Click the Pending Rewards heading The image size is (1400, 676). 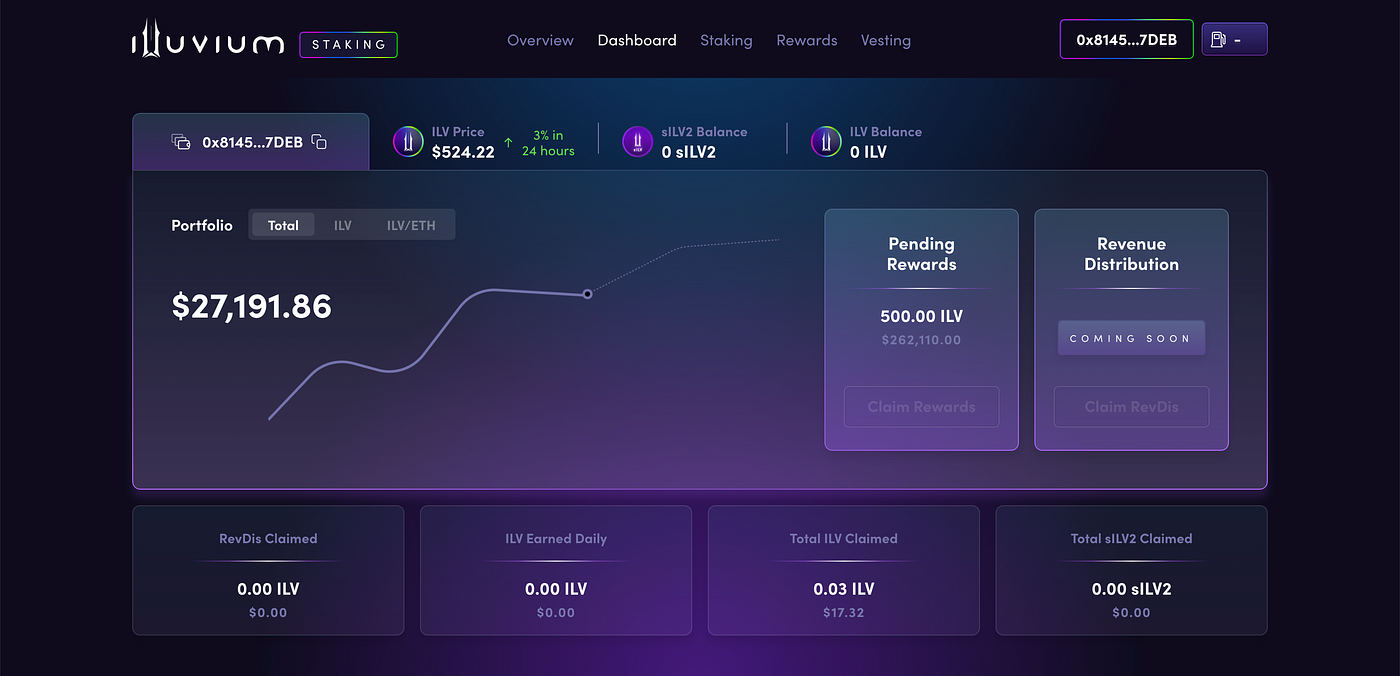tap(921, 254)
